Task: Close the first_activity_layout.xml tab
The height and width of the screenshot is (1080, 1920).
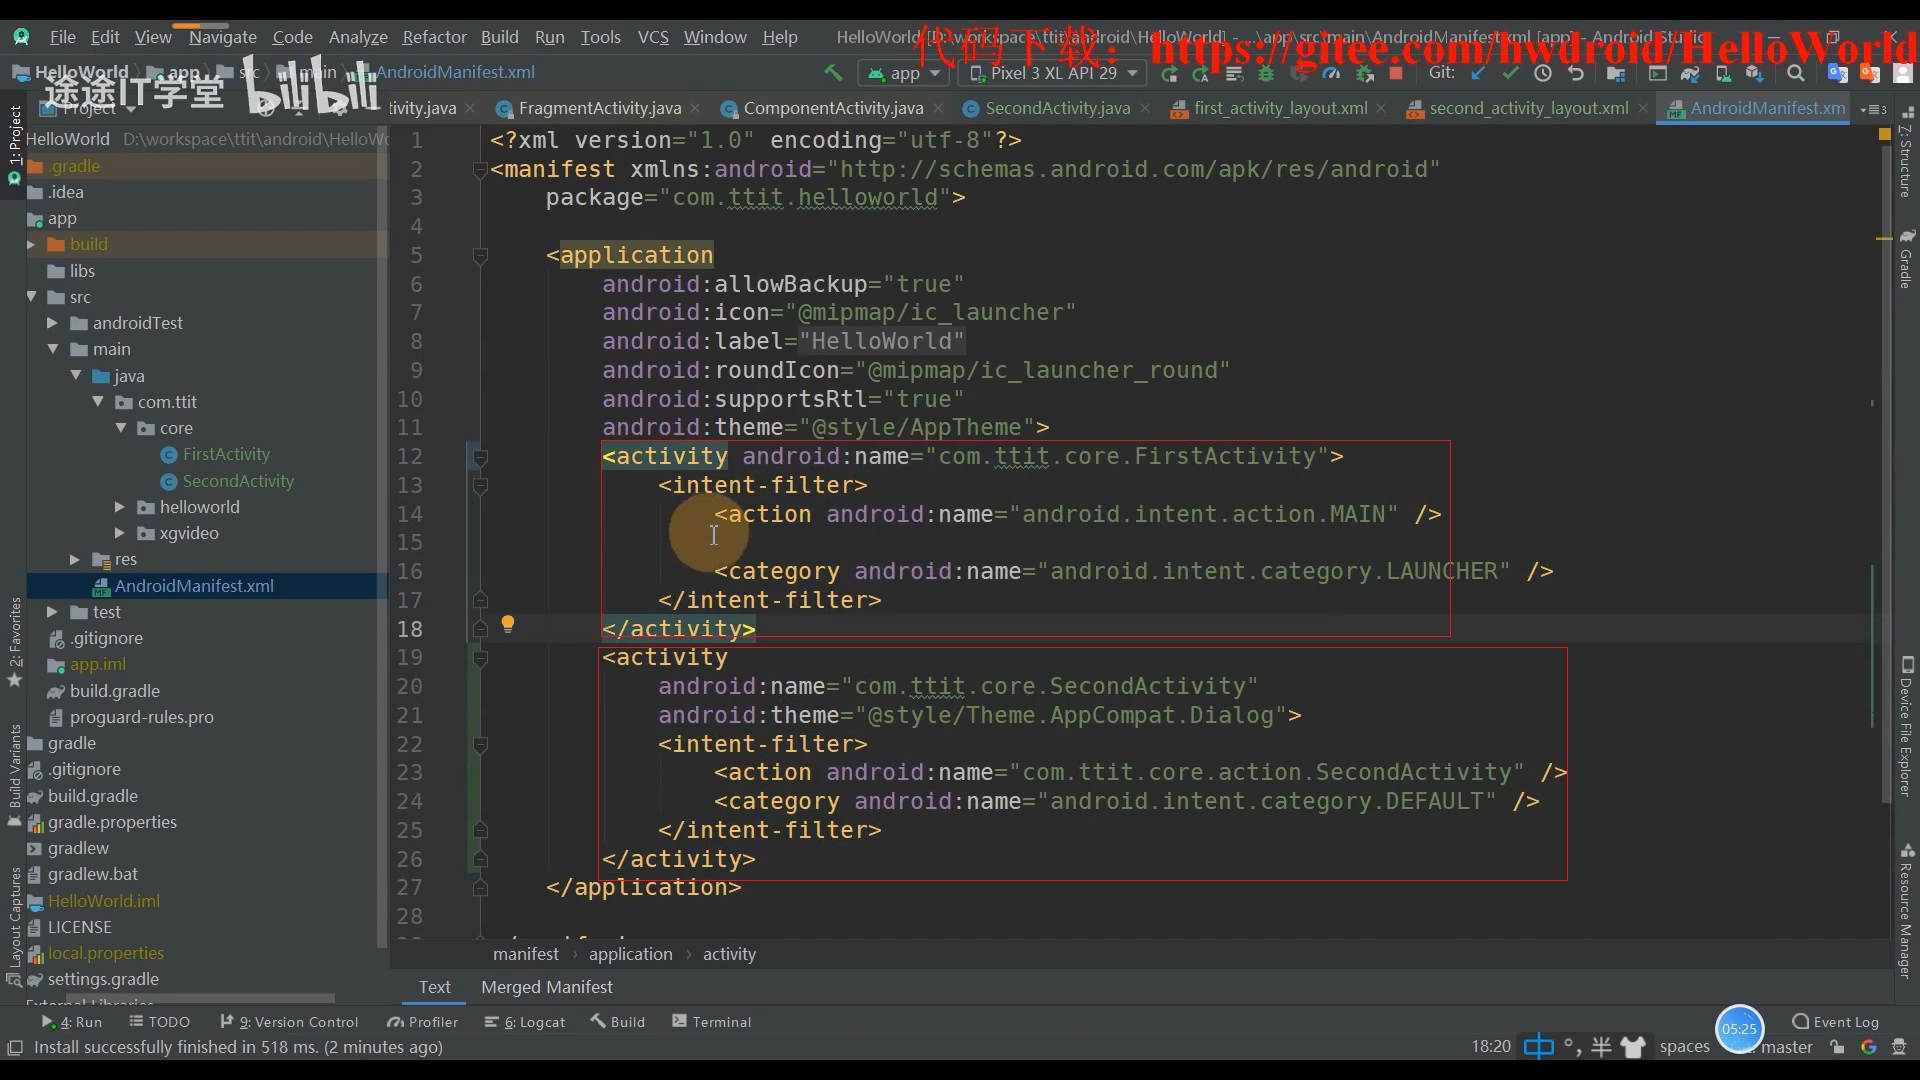Action: point(1381,108)
